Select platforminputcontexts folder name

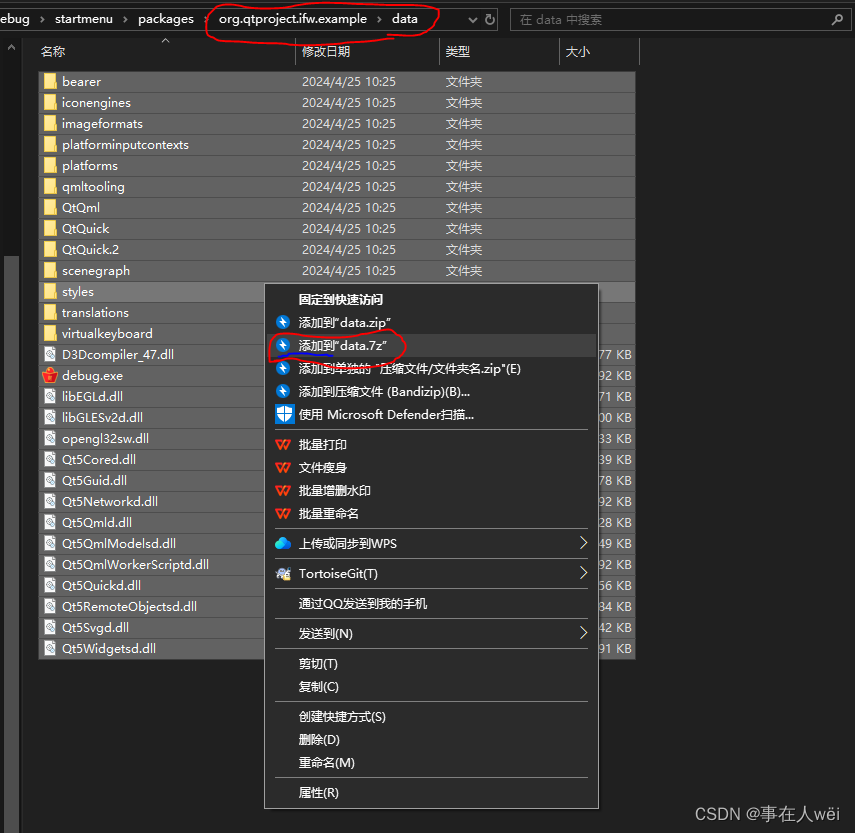pos(125,145)
